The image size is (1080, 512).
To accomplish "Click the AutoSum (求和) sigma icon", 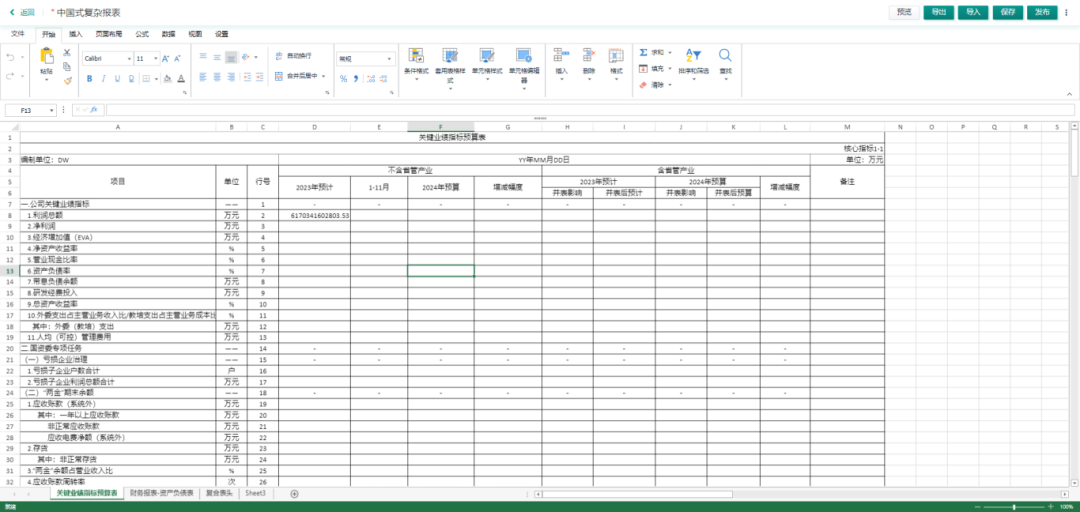I will pyautogui.click(x=644, y=52).
